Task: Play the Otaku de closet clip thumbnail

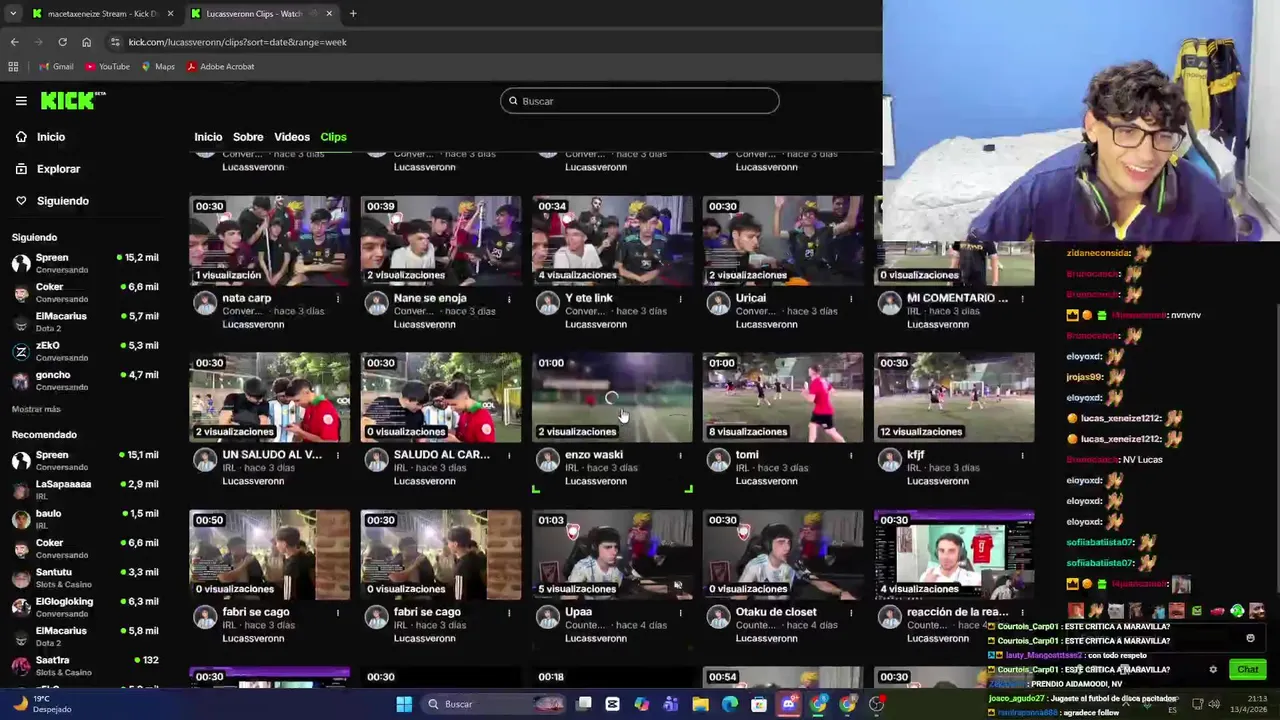Action: [783, 554]
